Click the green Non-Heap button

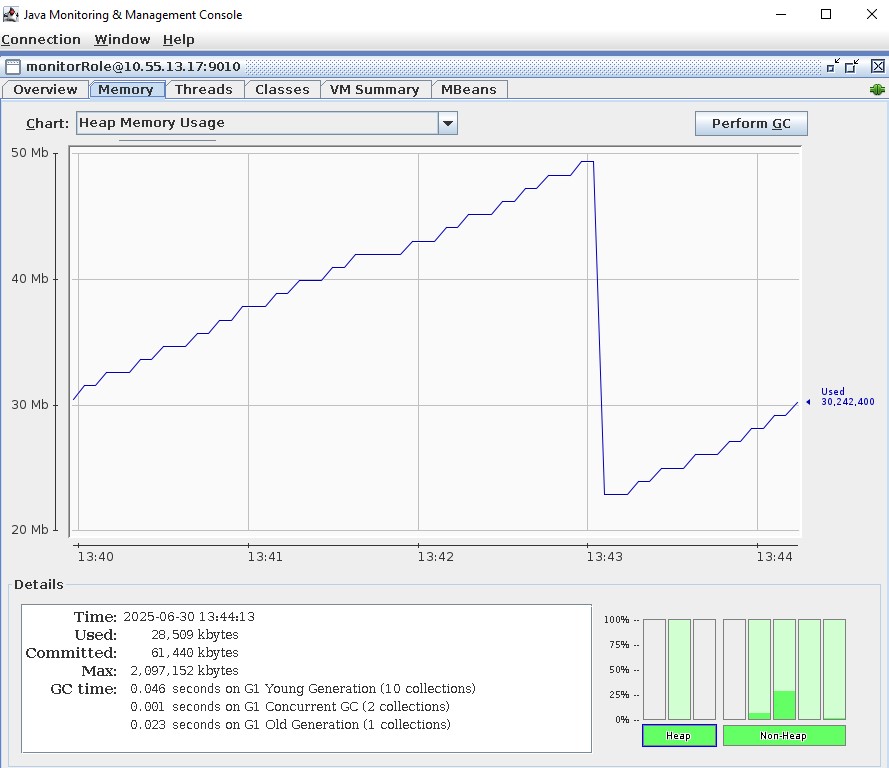[784, 736]
